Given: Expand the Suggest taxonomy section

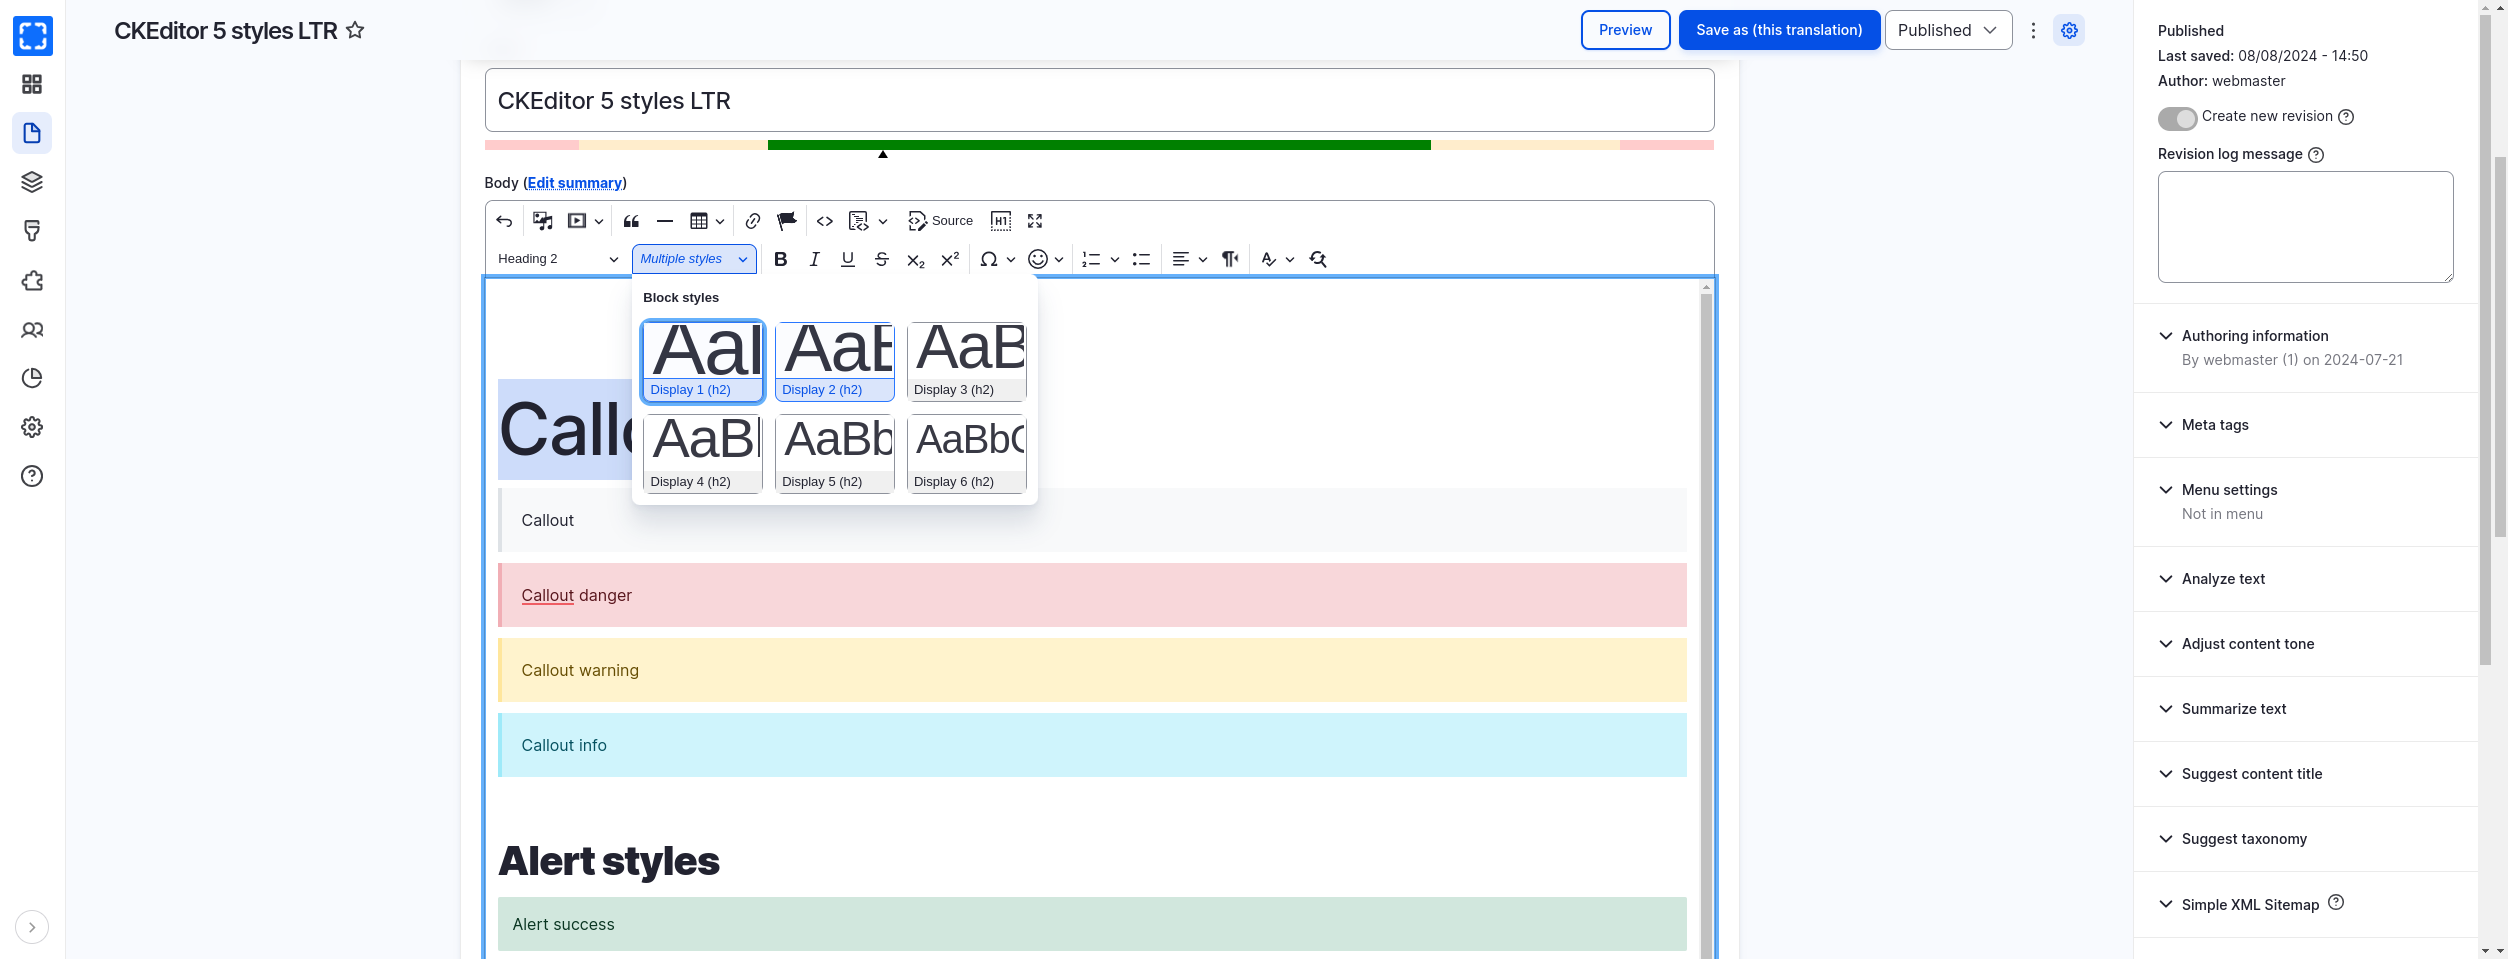Looking at the screenshot, I should tap(2244, 839).
